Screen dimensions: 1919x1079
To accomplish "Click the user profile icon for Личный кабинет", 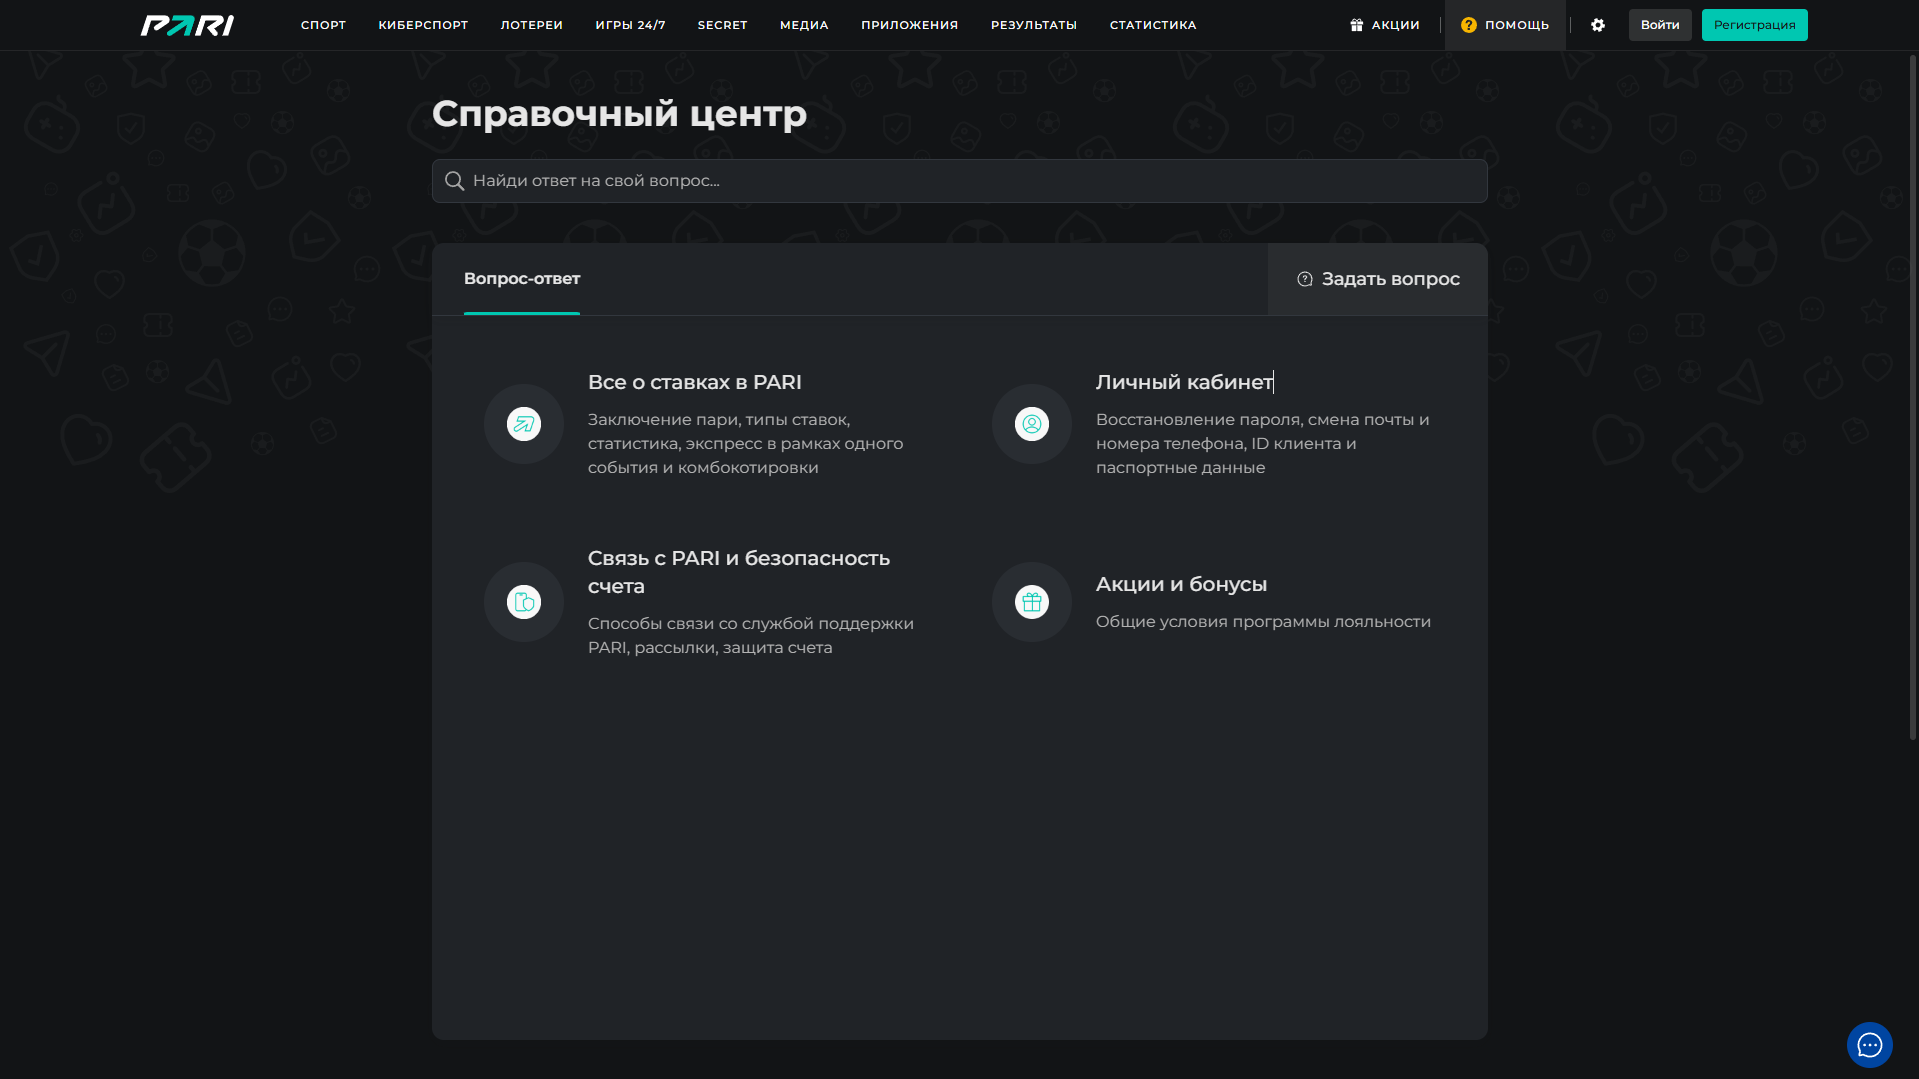I will [x=1032, y=424].
